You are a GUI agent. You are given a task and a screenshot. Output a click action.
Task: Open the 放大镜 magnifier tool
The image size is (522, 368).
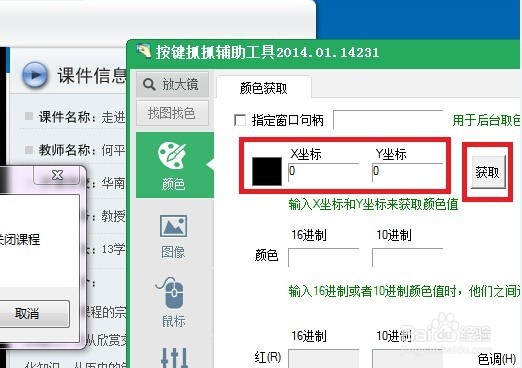(172, 84)
